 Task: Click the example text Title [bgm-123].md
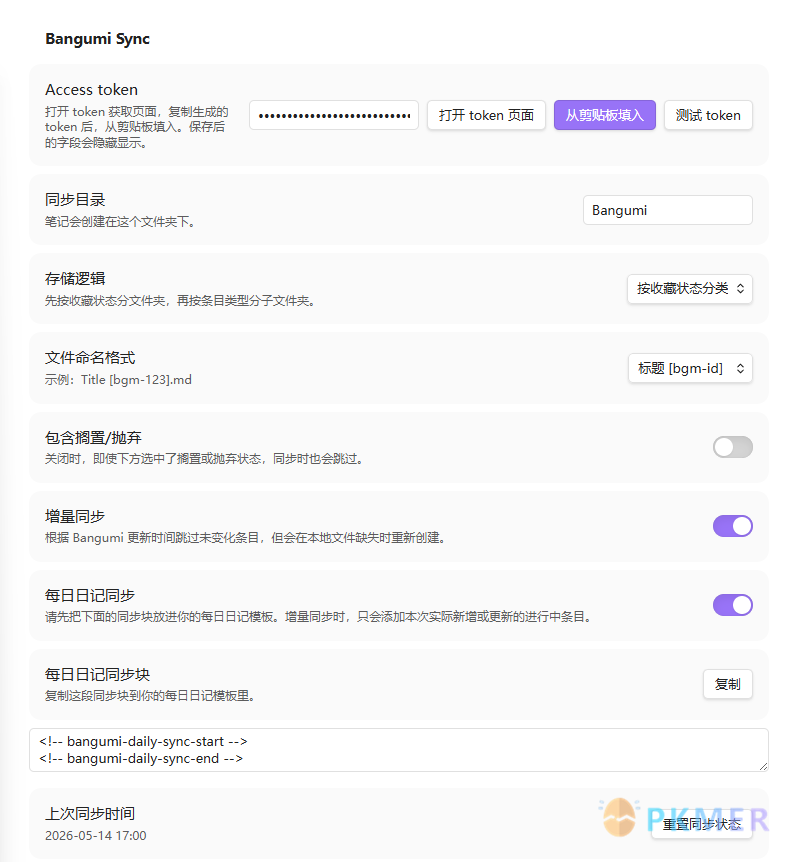pyautogui.click(x=136, y=380)
